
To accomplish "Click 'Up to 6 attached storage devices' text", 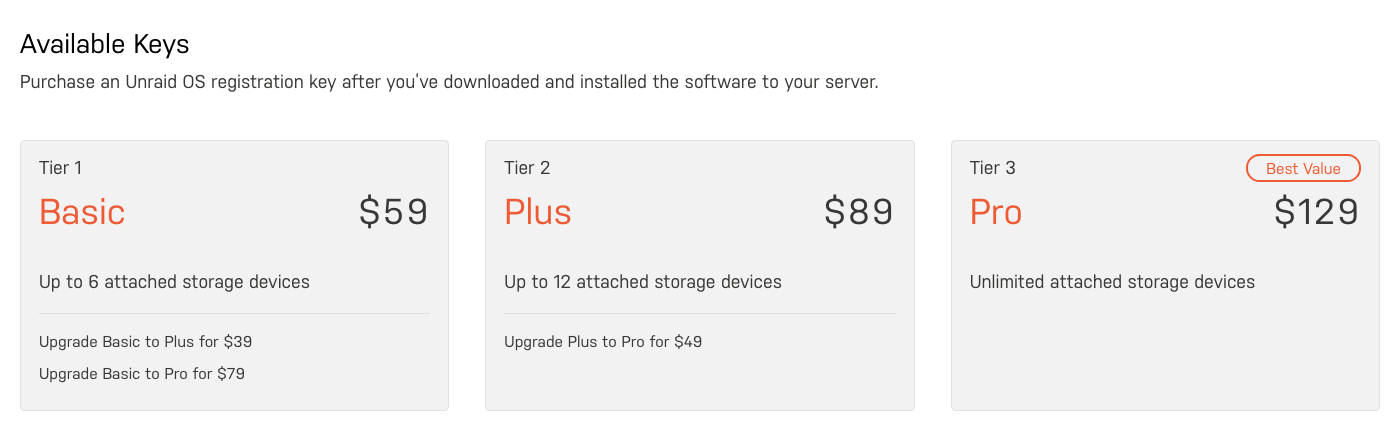I will tap(174, 282).
